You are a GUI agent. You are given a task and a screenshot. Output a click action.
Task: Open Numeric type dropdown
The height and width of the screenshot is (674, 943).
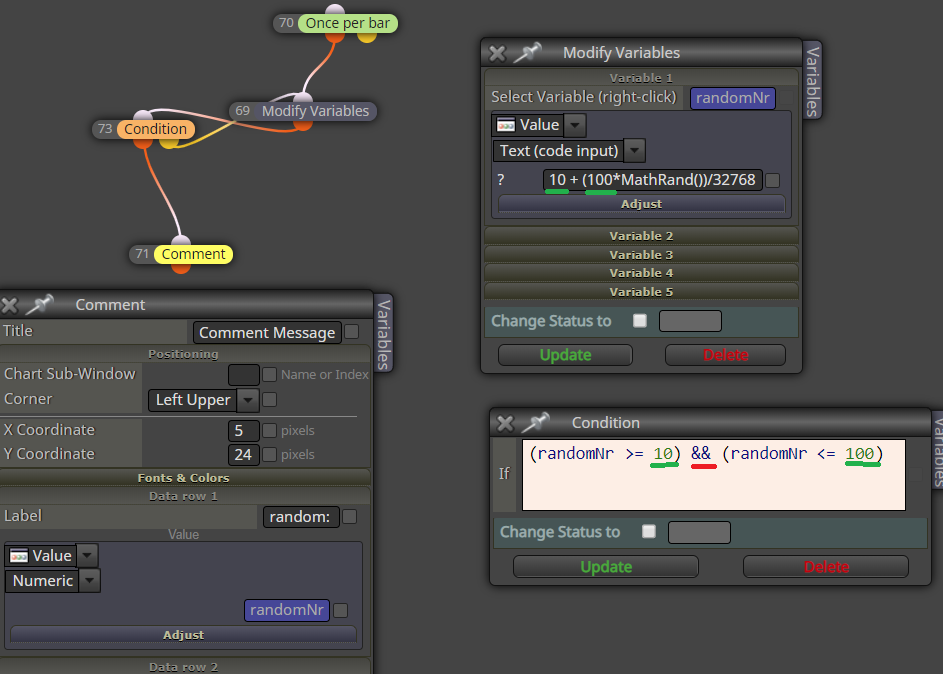[90, 581]
